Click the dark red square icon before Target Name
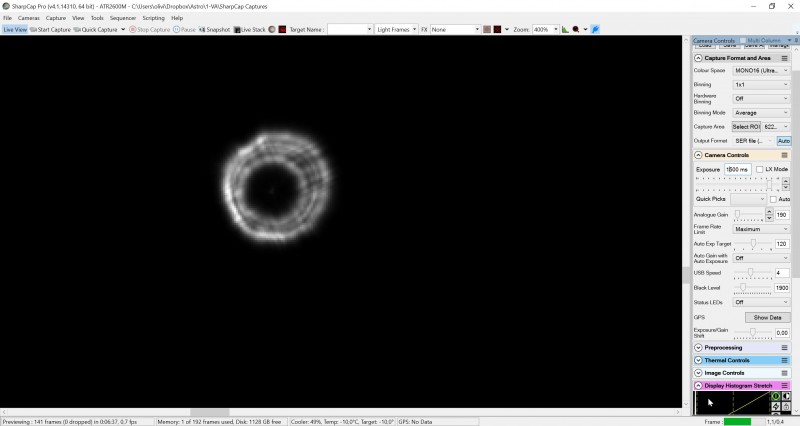The image size is (800, 426). [x=282, y=30]
